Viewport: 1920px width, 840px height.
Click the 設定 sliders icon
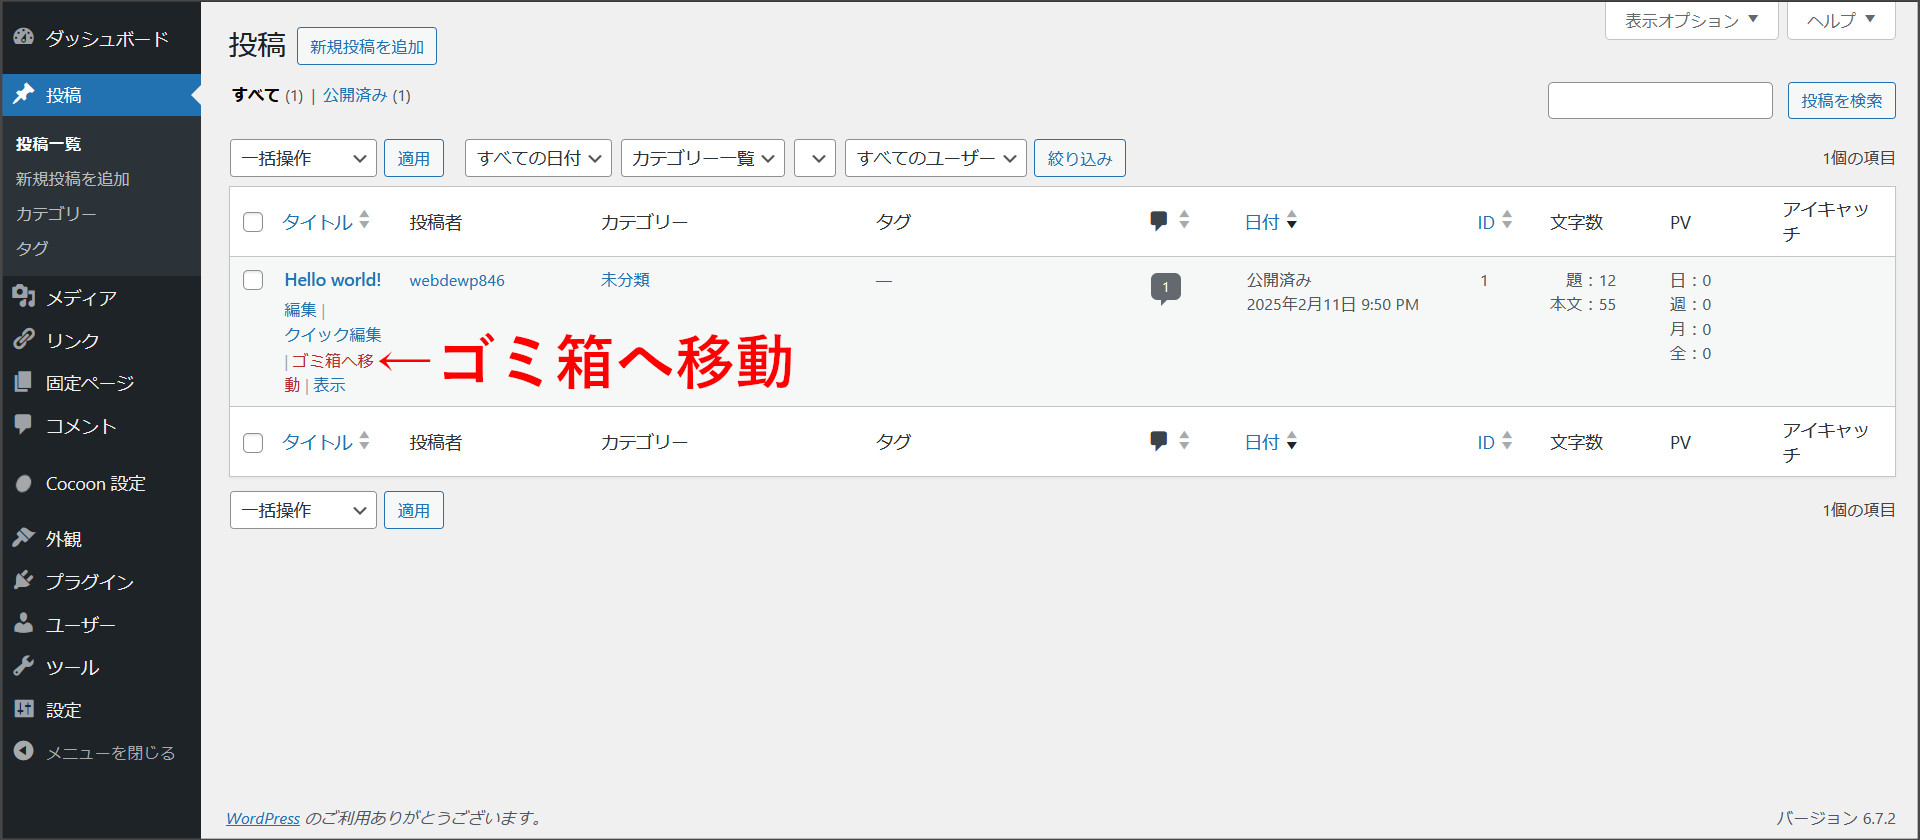pyautogui.click(x=24, y=709)
